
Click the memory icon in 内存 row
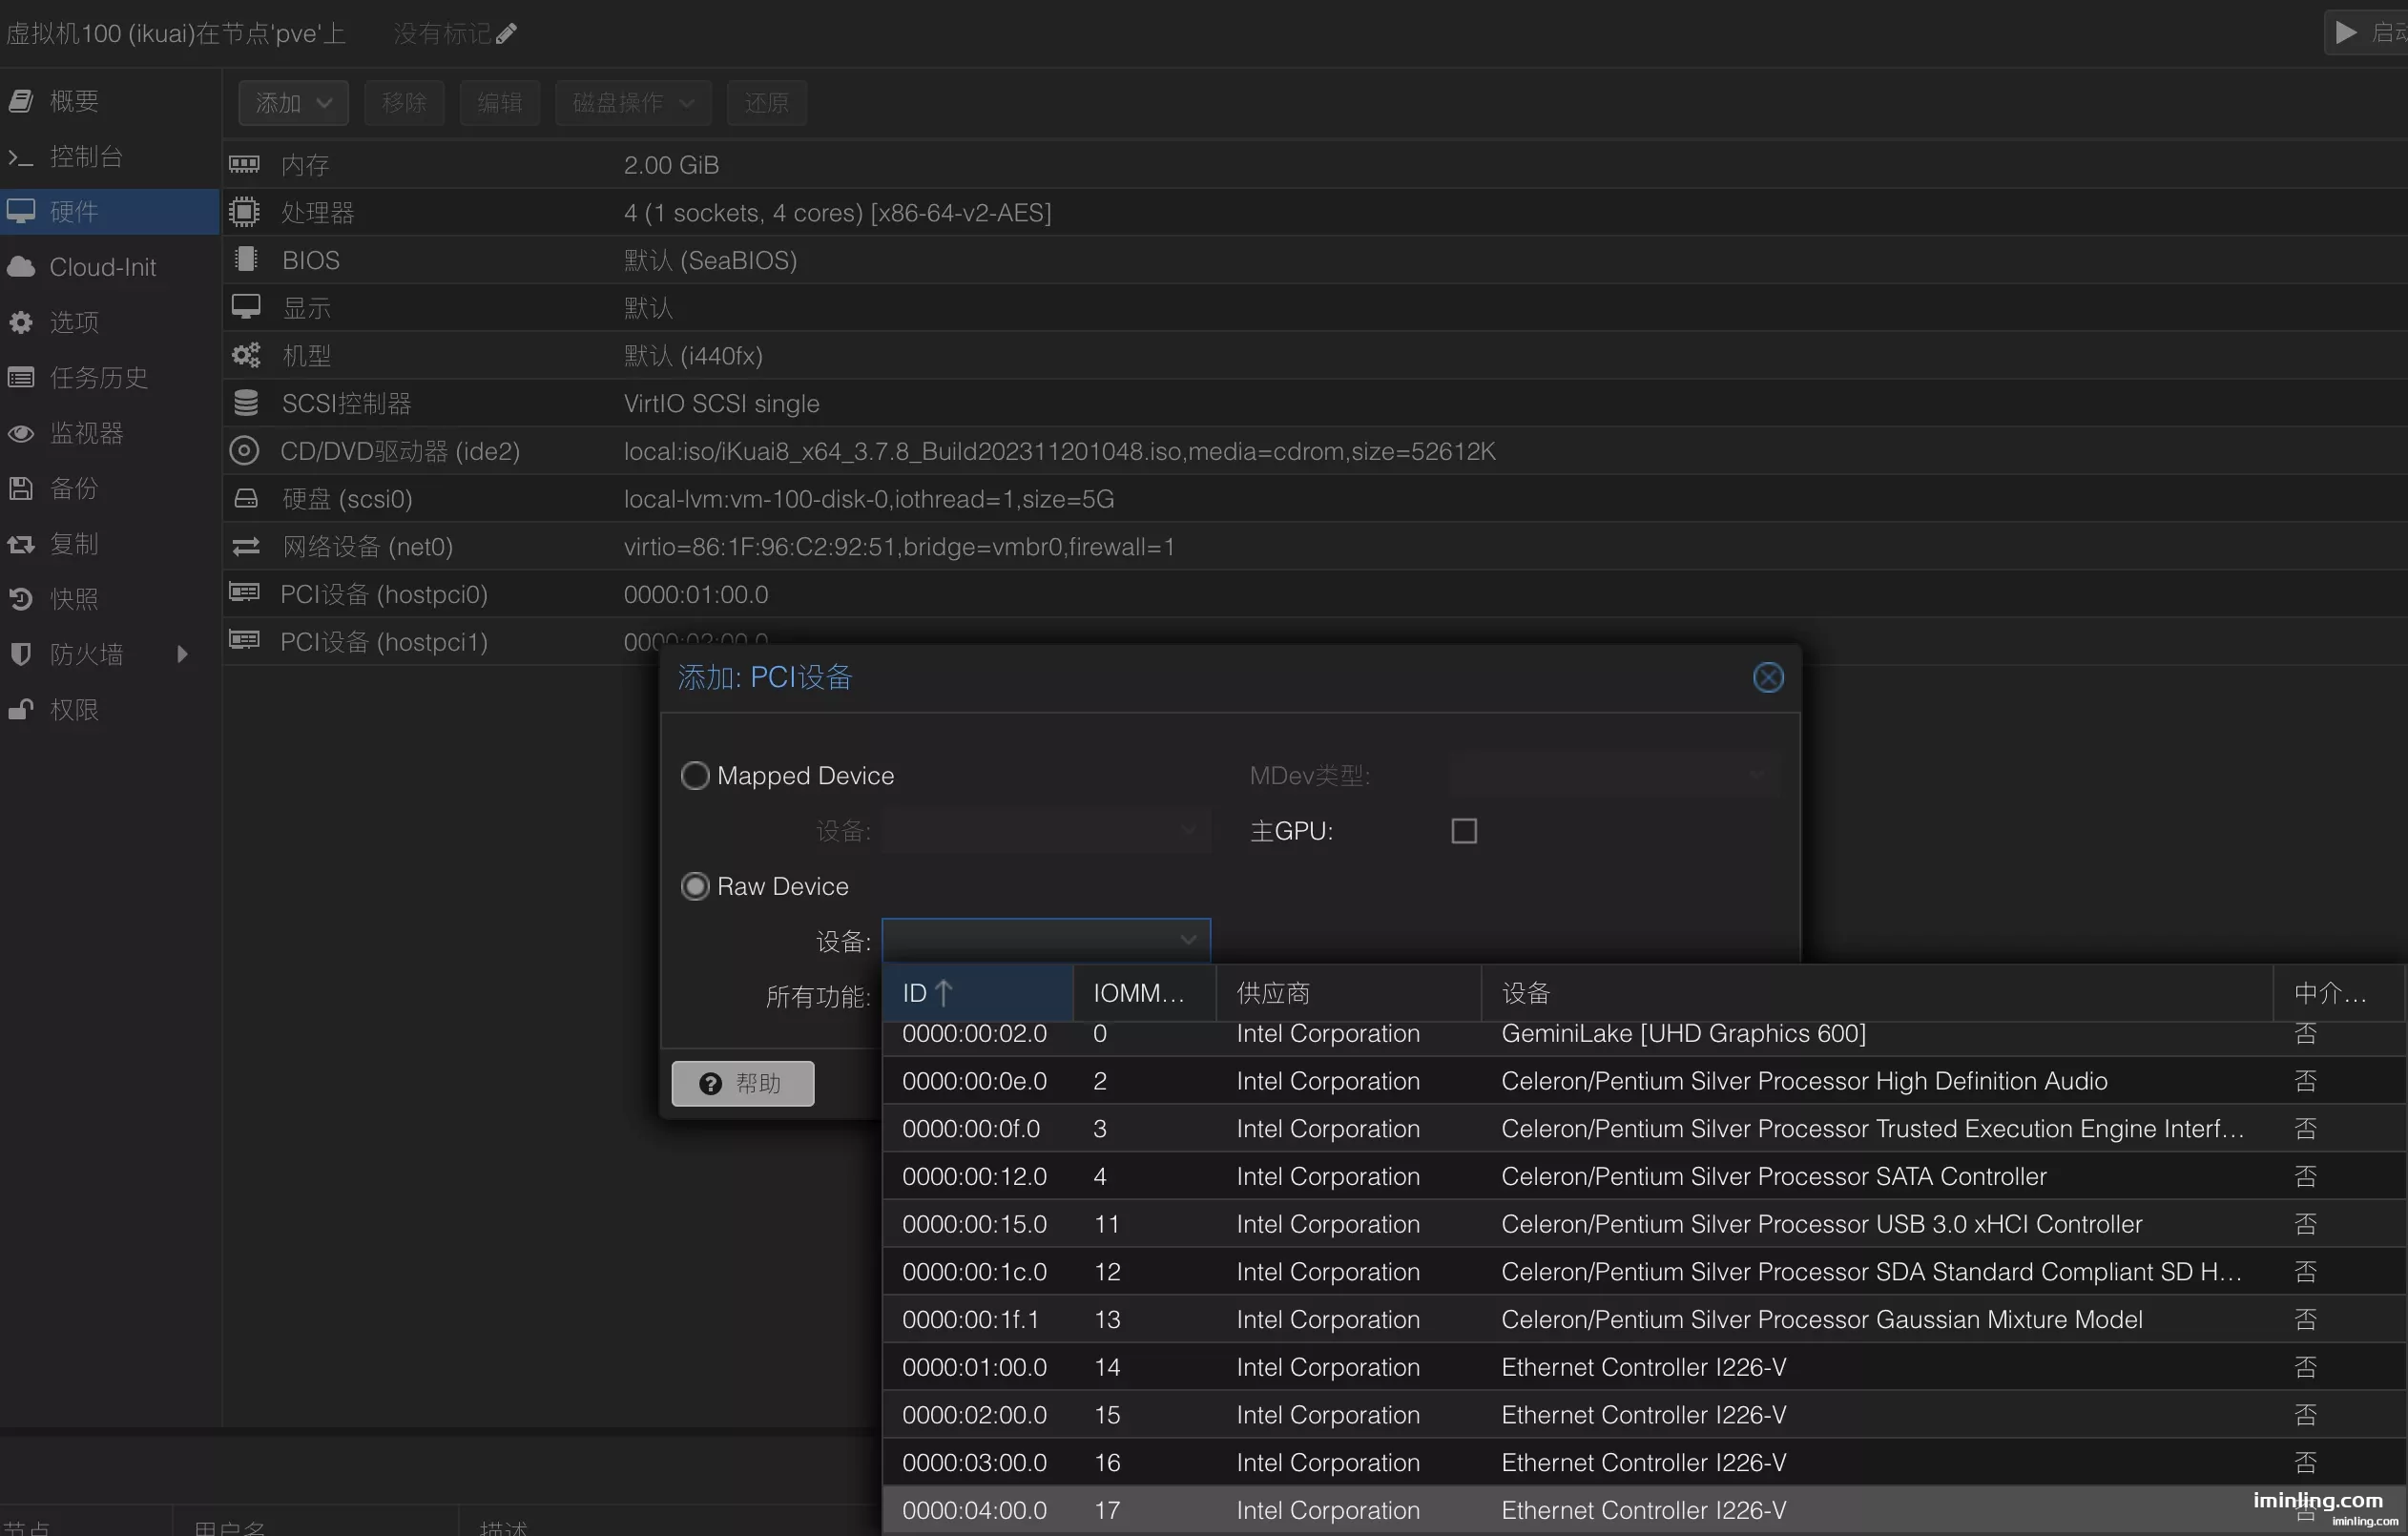click(x=244, y=164)
